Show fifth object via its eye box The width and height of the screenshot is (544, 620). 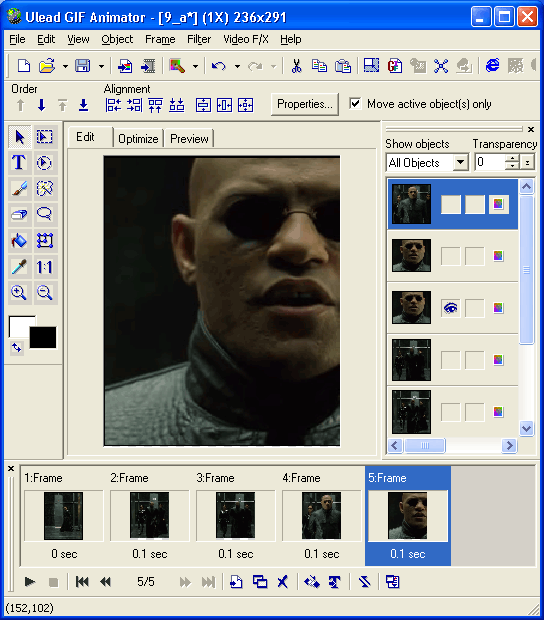451,412
